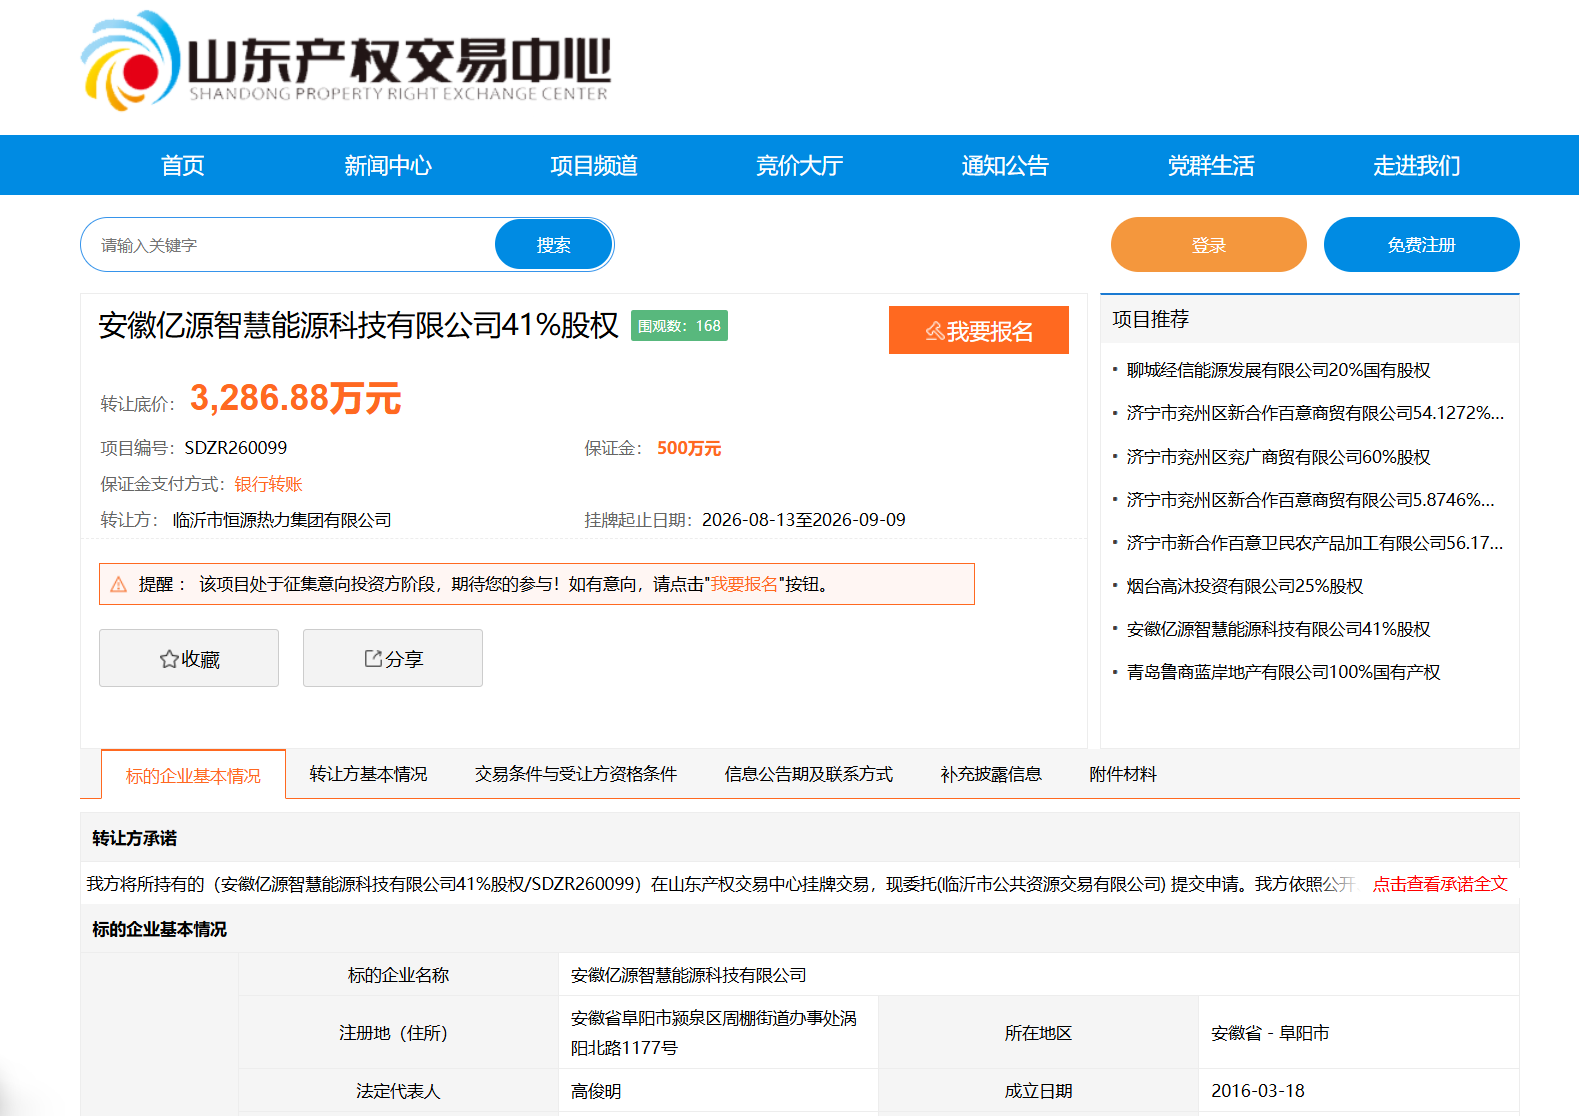1579x1116 pixels.
Task: Go to 项目频道 in the navigation
Action: pos(594,165)
